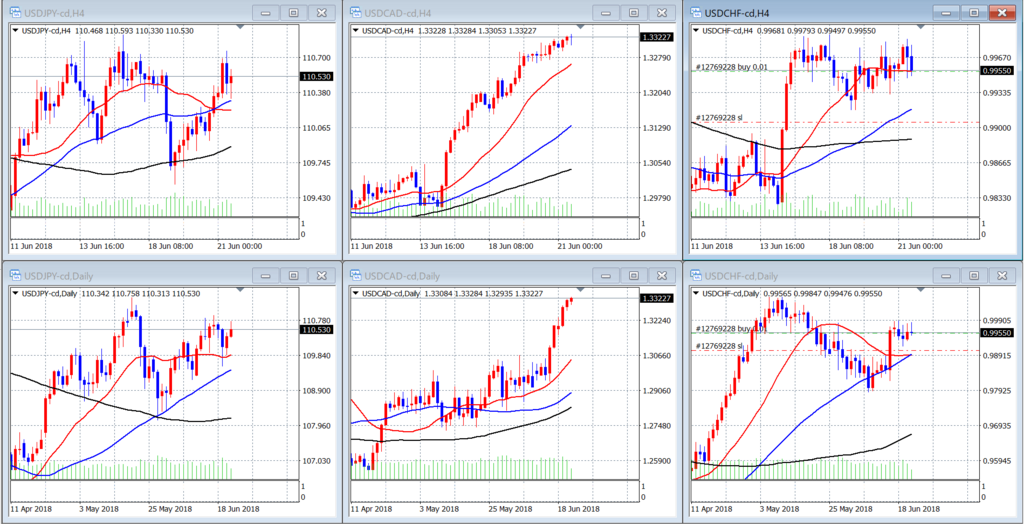Click the gray chart shift marker in USDCHF Daily

(x=921, y=290)
